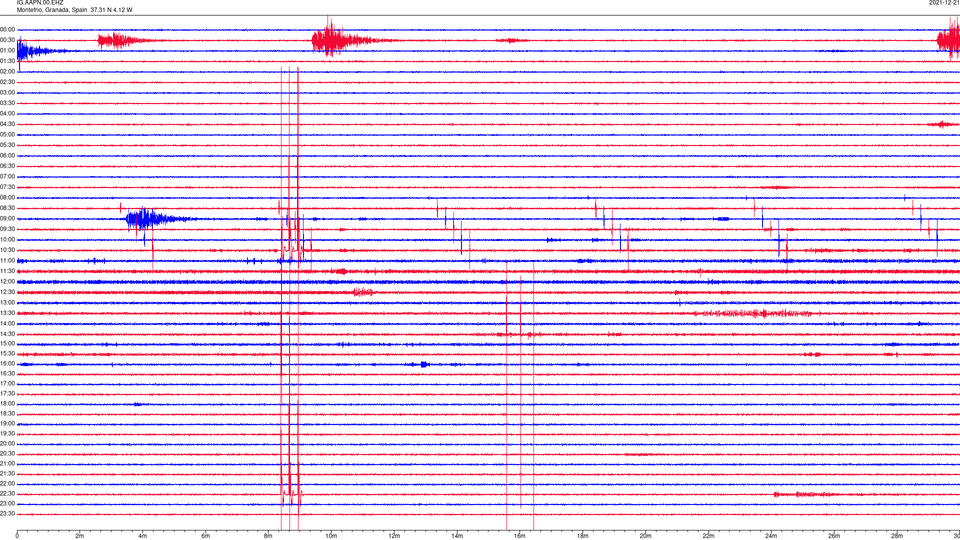The width and height of the screenshot is (960, 540).
Task: Click the station code IG.AAPN.00.EHZ
Action: pos(40,2)
